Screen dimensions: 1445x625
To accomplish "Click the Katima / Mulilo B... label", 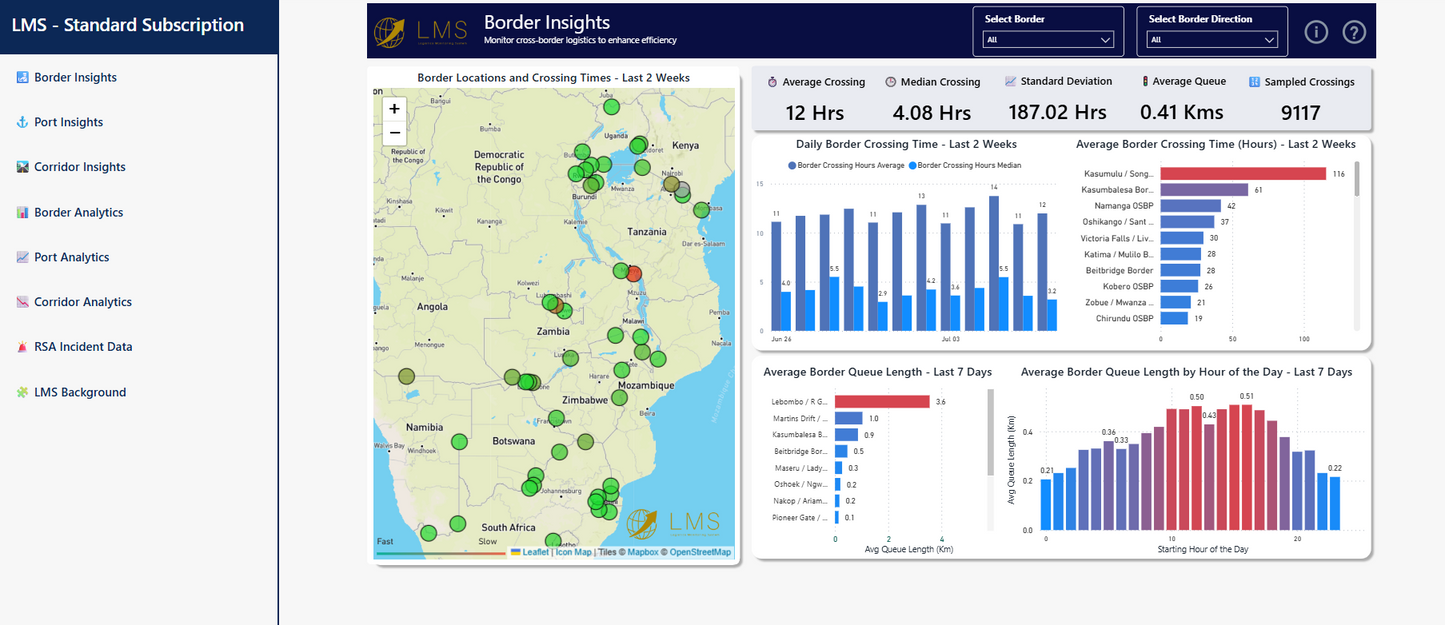I will 1119,254.
